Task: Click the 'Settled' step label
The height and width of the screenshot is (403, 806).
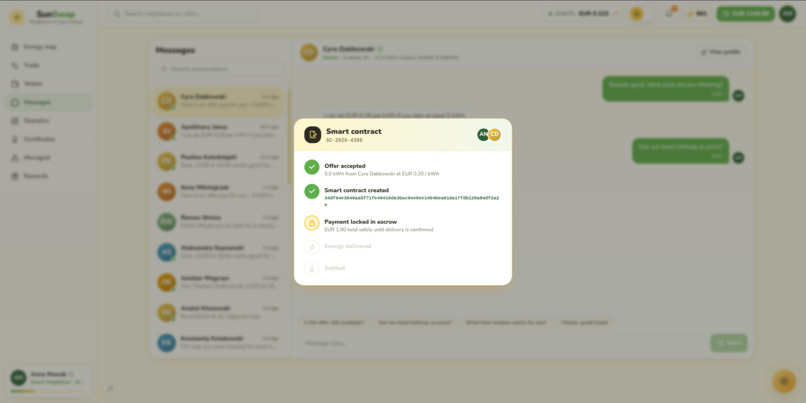Action: 335,268
